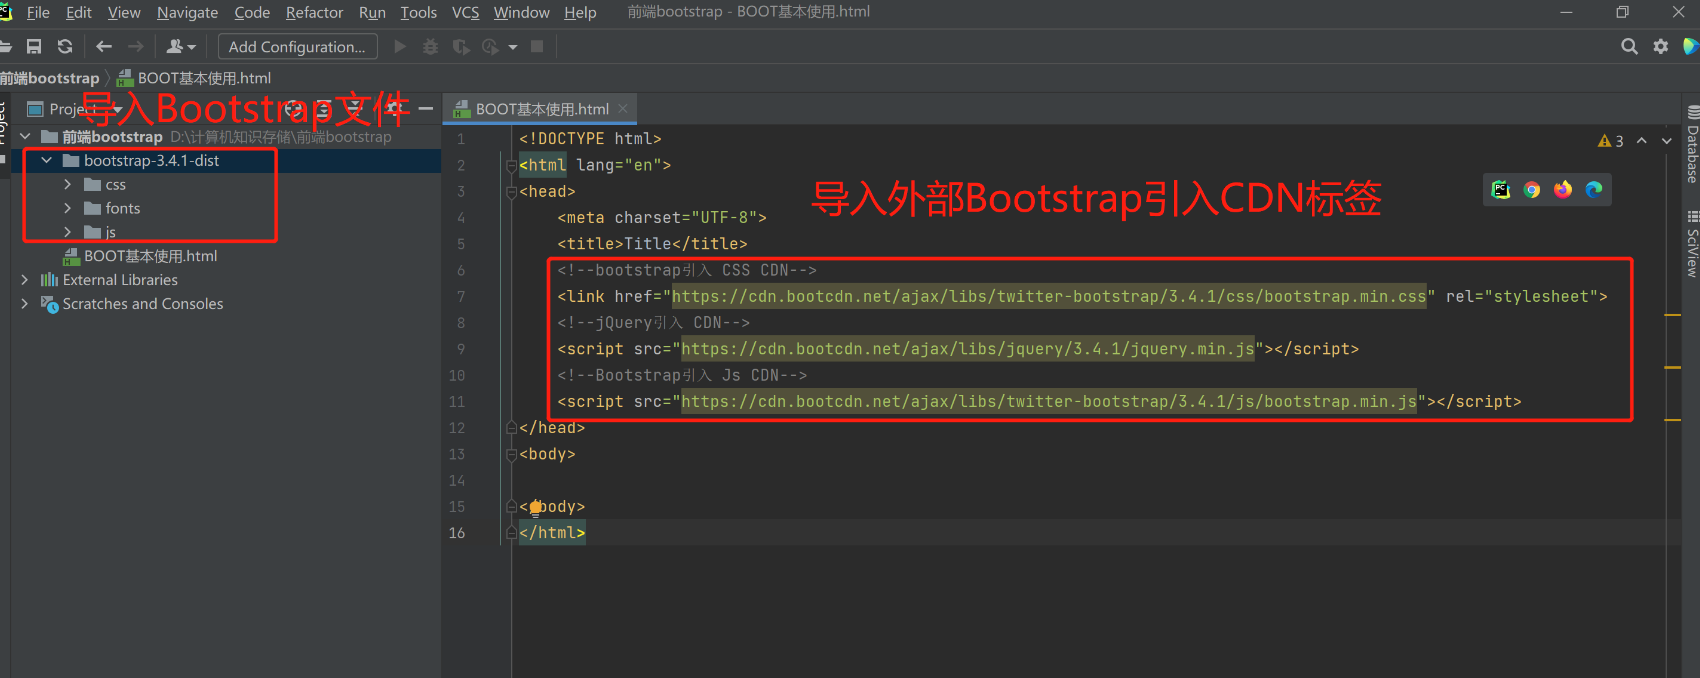
Task: Expand the fonts folder
Action: (67, 208)
